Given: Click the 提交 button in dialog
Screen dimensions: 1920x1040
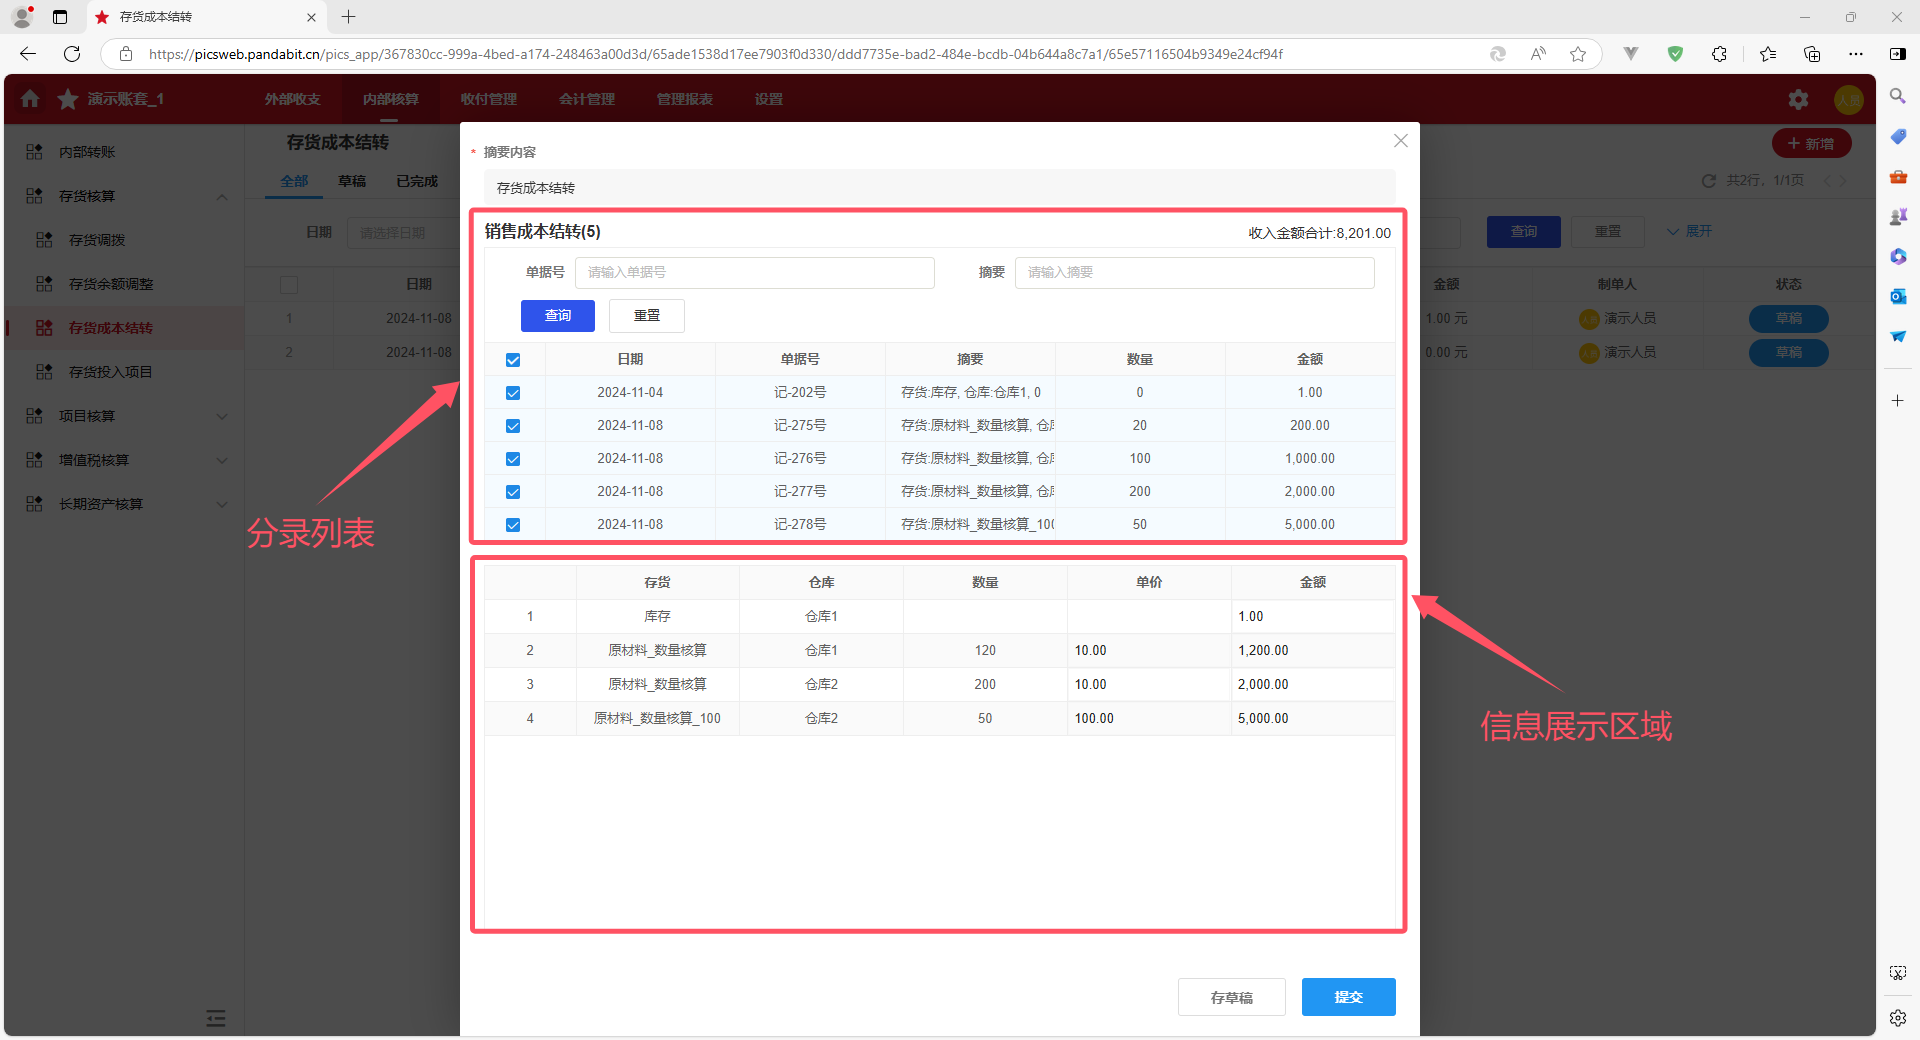Looking at the screenshot, I should (1348, 997).
